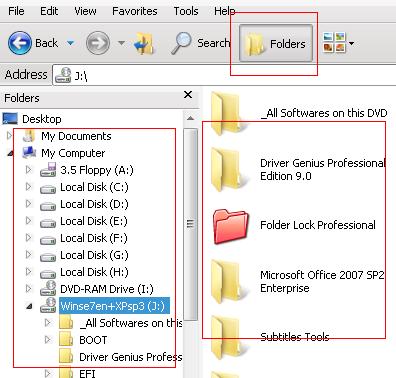Viewport: 396px width, 378px height.
Task: Expand the 3.5 Floppy (A:) node
Action: click(29, 170)
